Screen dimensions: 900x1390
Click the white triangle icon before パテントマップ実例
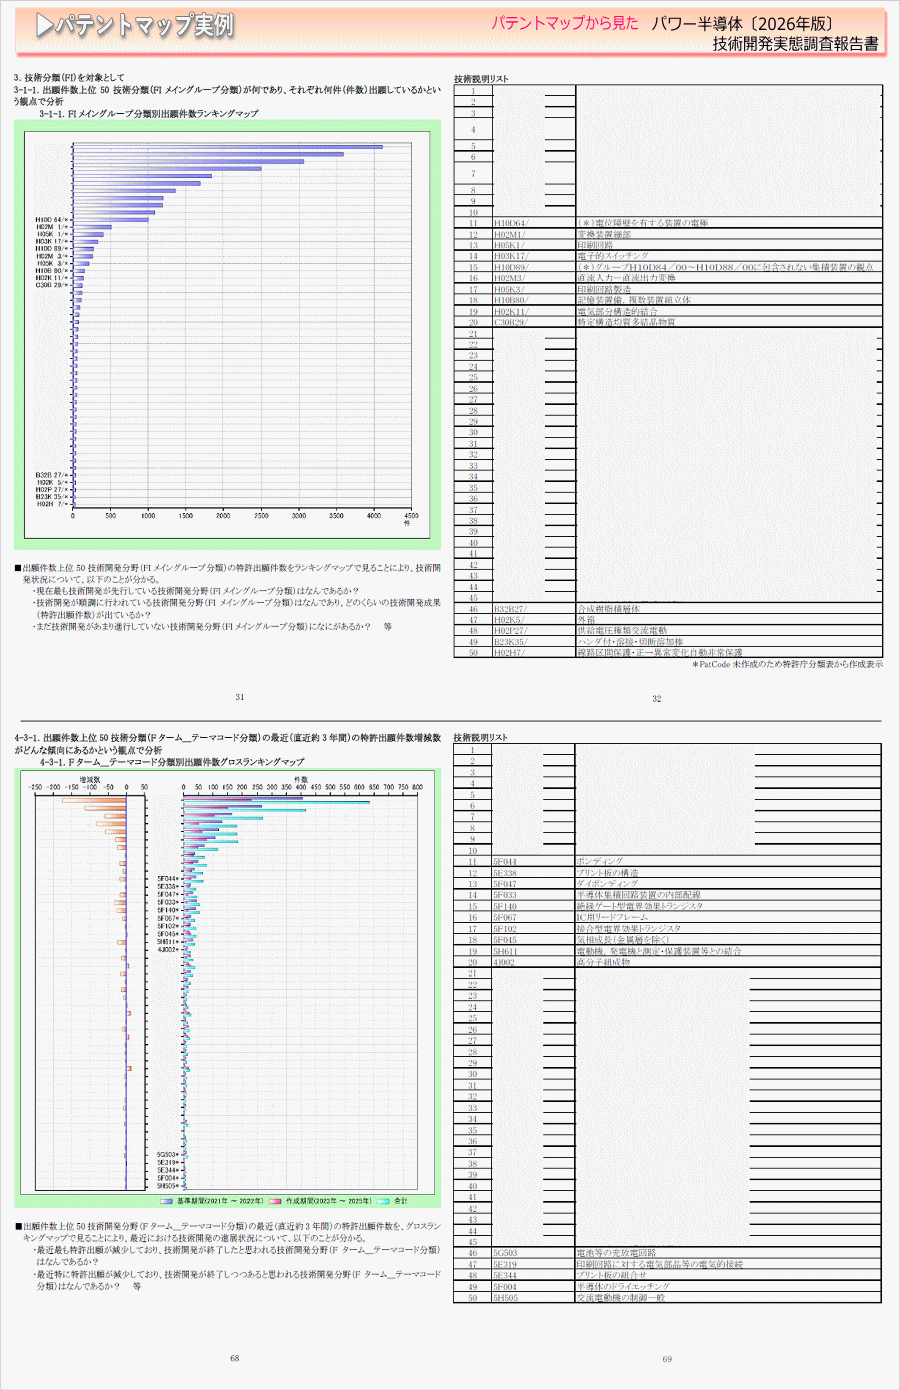(44, 26)
